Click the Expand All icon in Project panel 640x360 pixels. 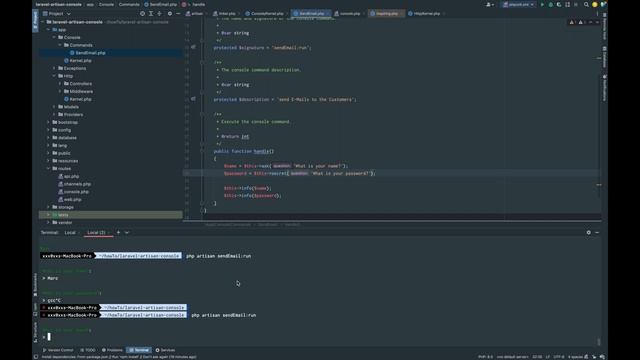point(151,13)
